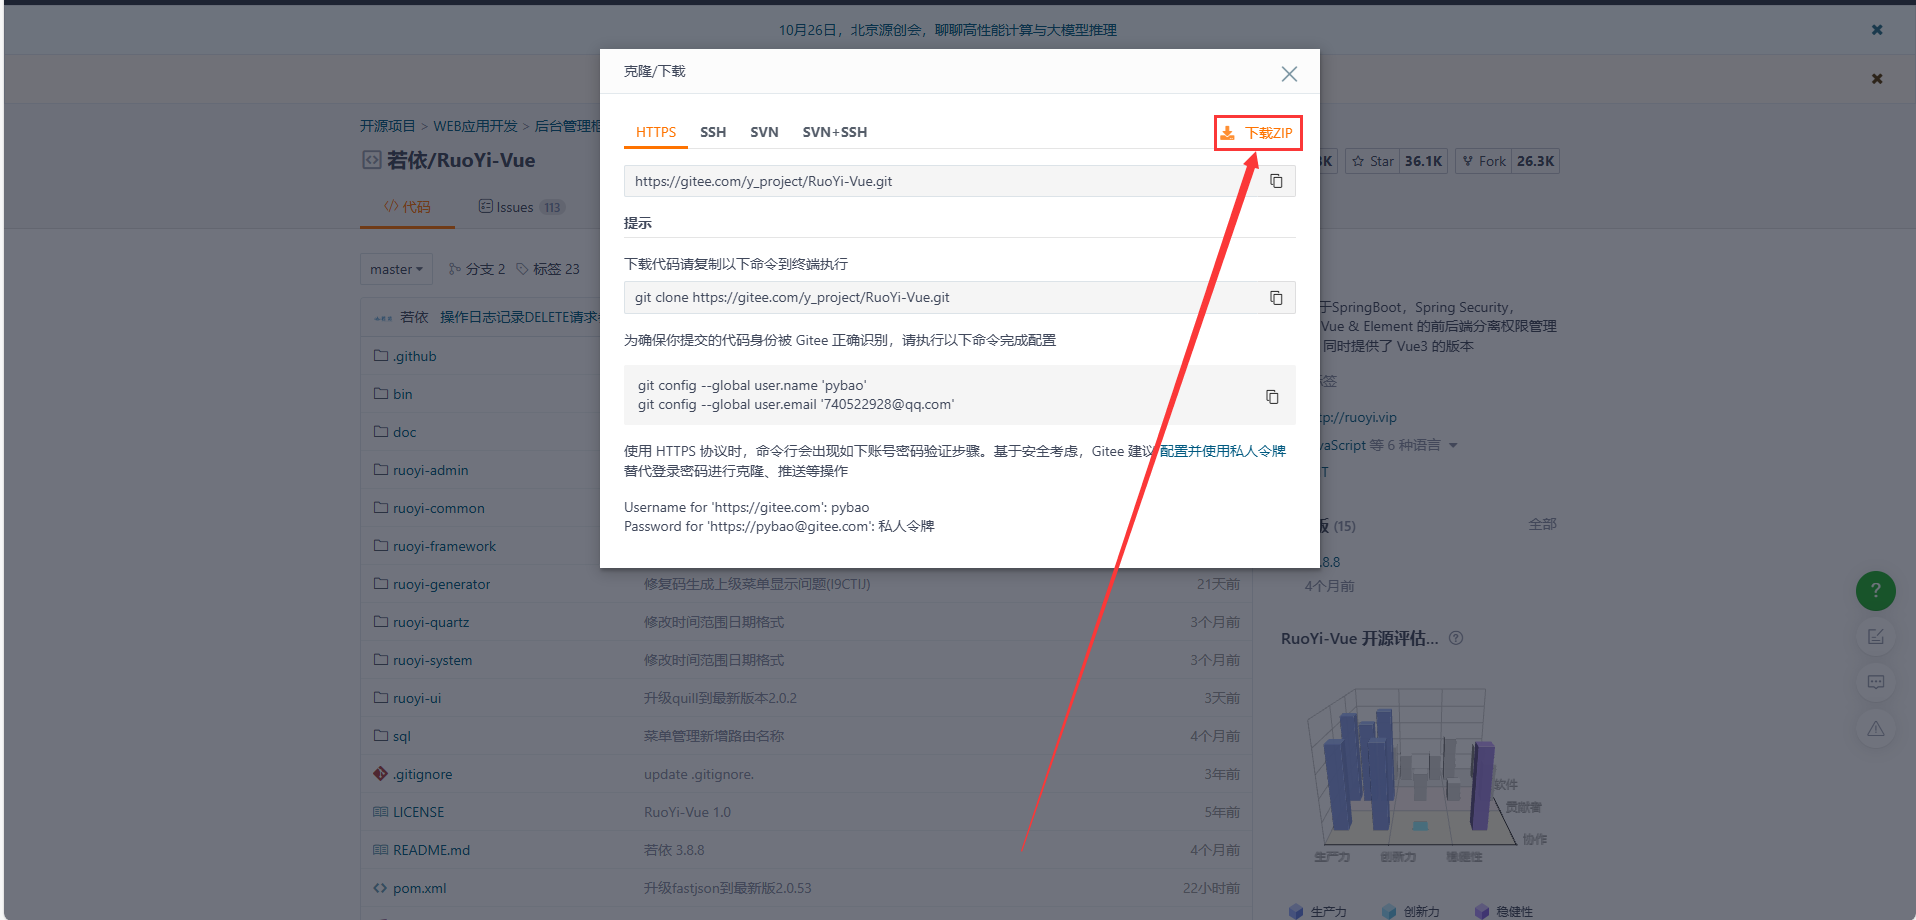Open commit 升级quill到最新版本2.0.2
Screen dimensions: 1916x920
720,698
